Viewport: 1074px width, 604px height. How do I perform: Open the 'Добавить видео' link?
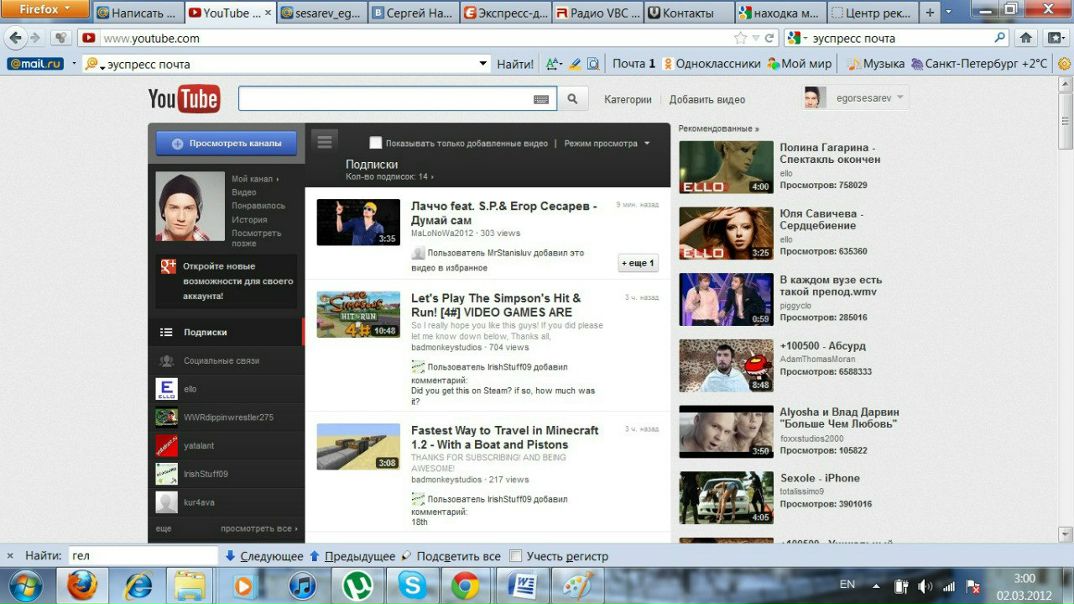[x=707, y=99]
